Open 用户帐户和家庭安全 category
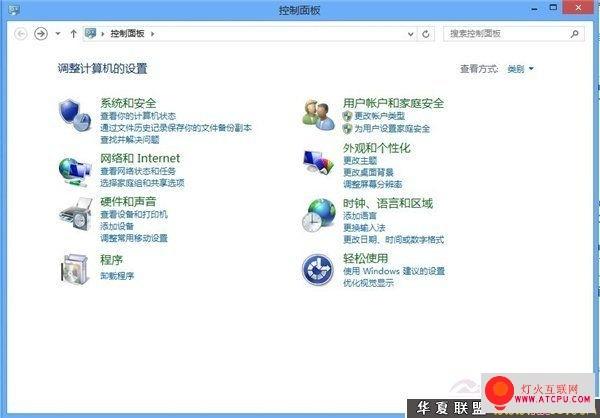Screen dimensions: 600x418 pos(393,103)
